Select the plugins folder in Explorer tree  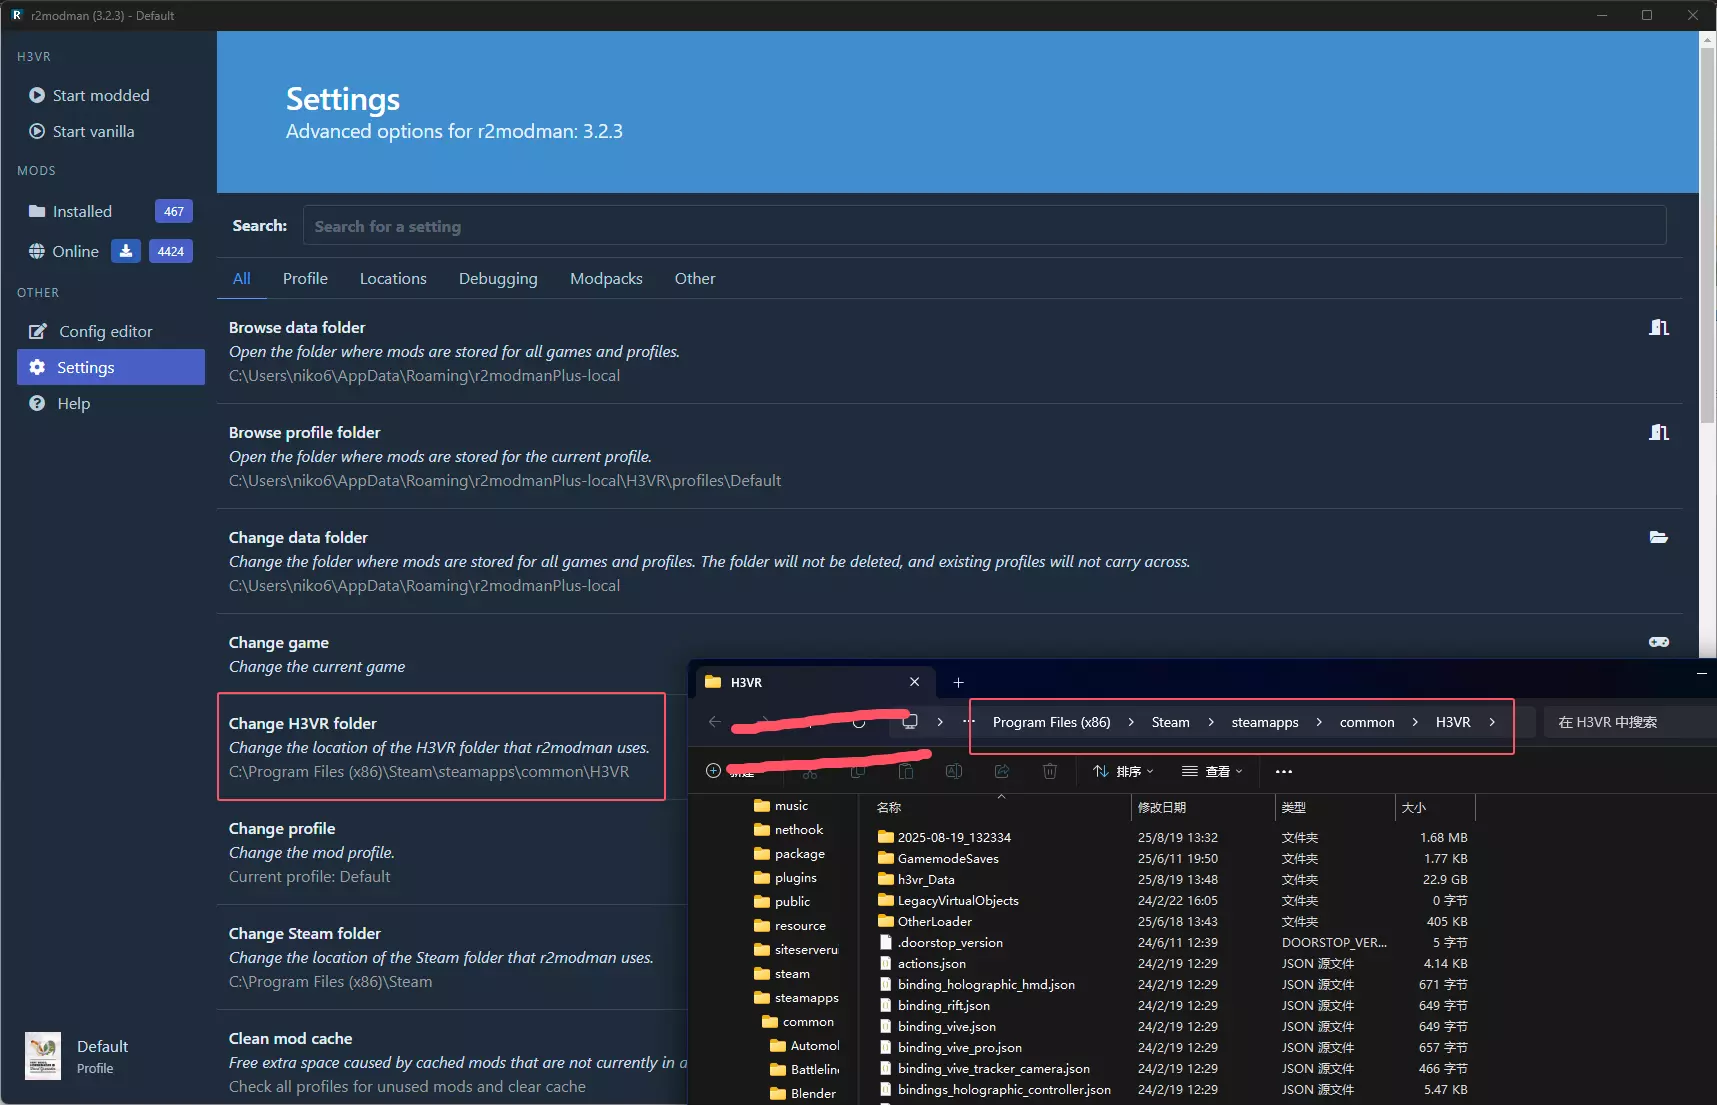785,878
